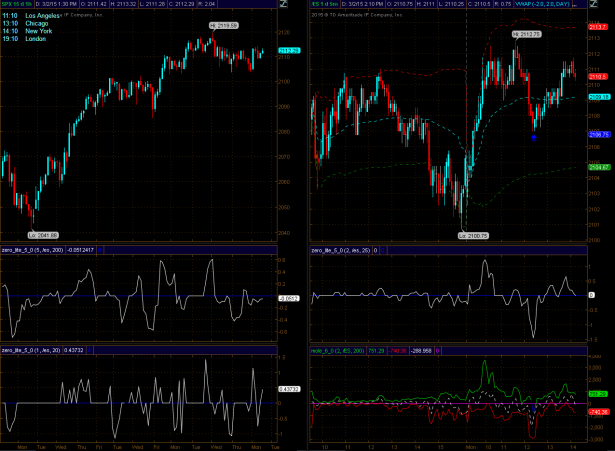The width and height of the screenshot is (615, 451).
Task: Click the H: 2113.32 high value in SPX header
Action: (x=124, y=4)
